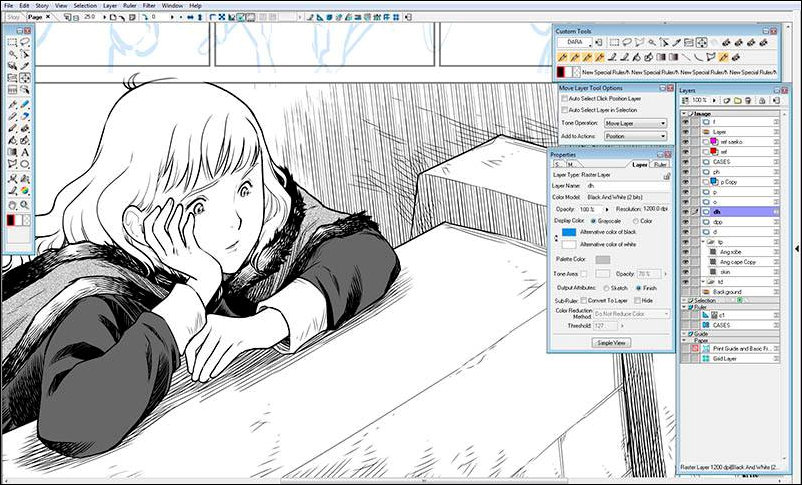Enable Auto Select Click Position Layer
802x485 pixels.
click(x=563, y=99)
